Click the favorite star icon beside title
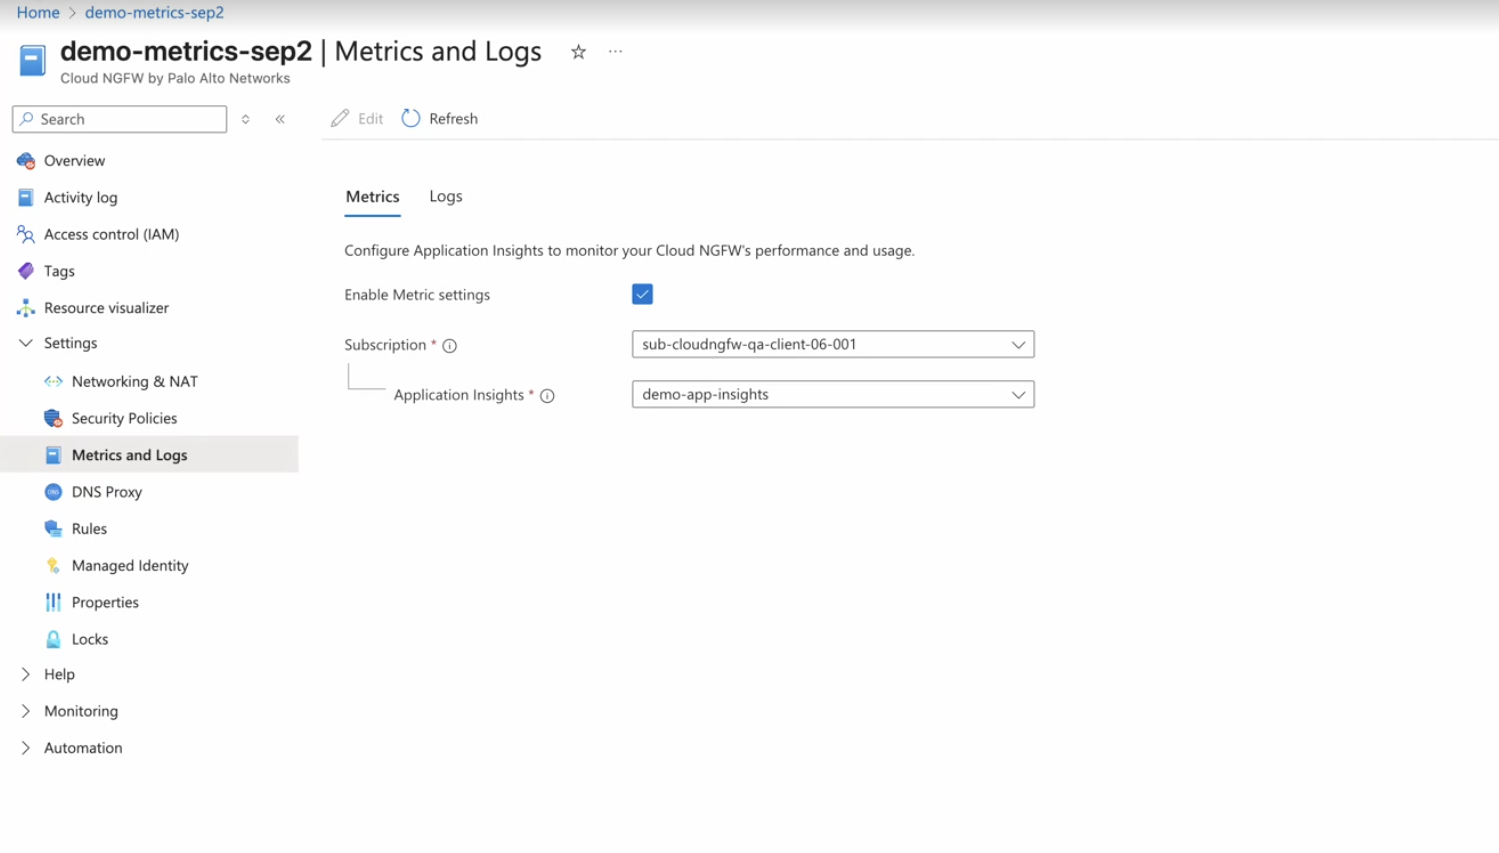 coord(578,52)
